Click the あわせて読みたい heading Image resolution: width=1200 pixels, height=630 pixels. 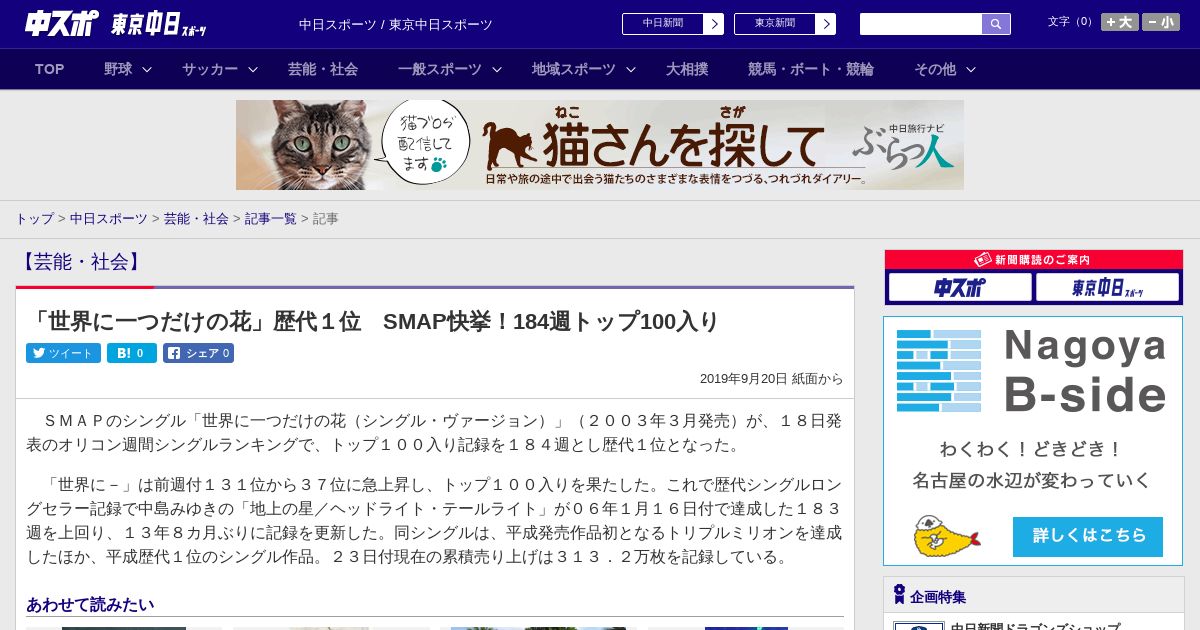click(x=90, y=605)
